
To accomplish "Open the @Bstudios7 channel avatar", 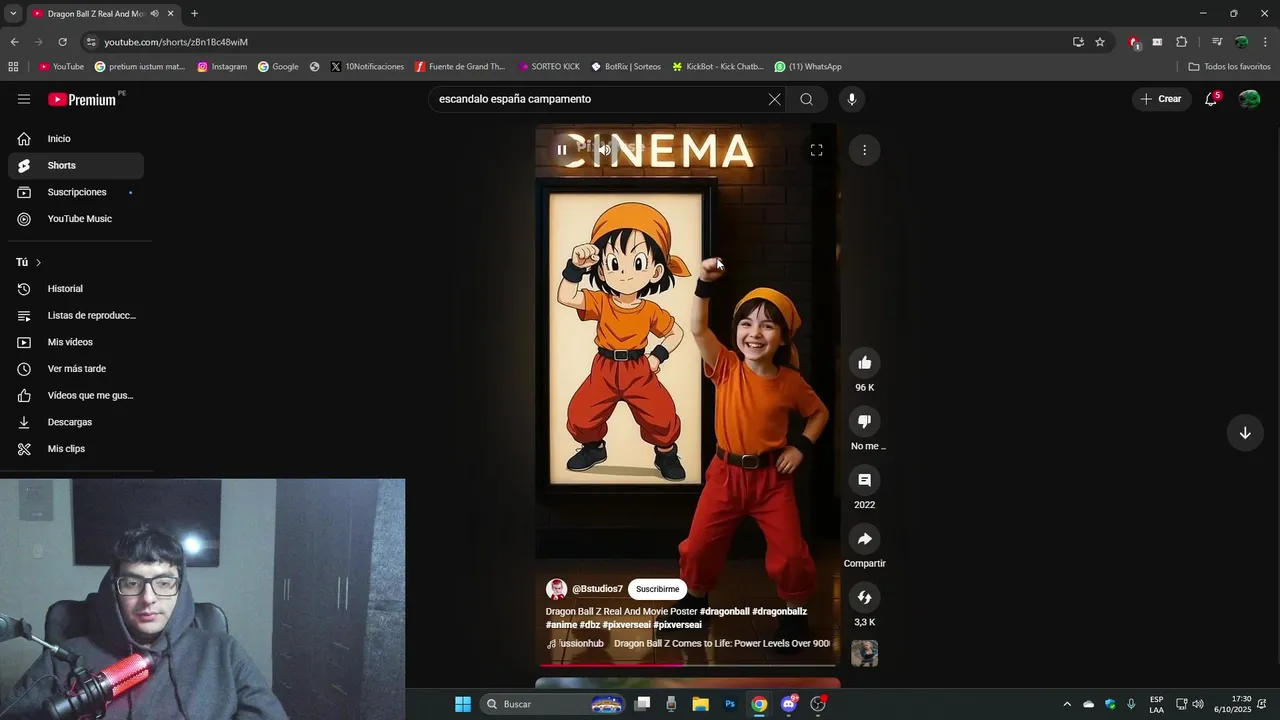I will 556,589.
